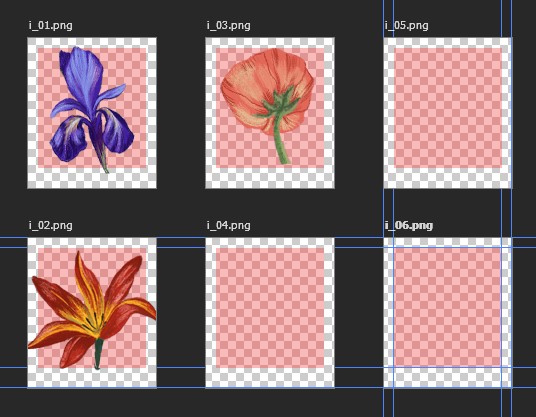Select the i_04.png artboard label
536x417 pixels.
[228, 226]
